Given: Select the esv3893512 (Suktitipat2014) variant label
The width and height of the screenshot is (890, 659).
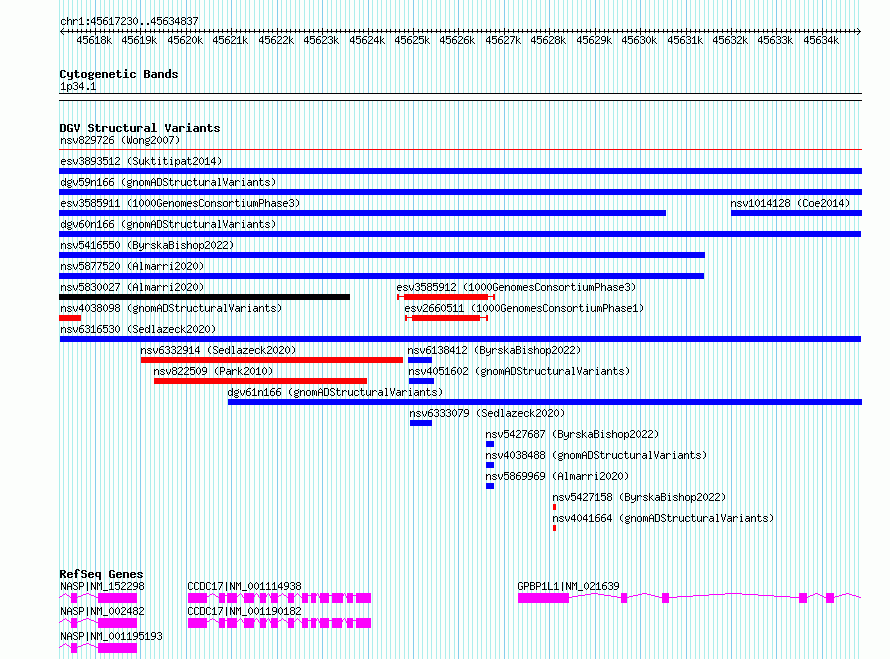Looking at the screenshot, I should [x=141, y=161].
